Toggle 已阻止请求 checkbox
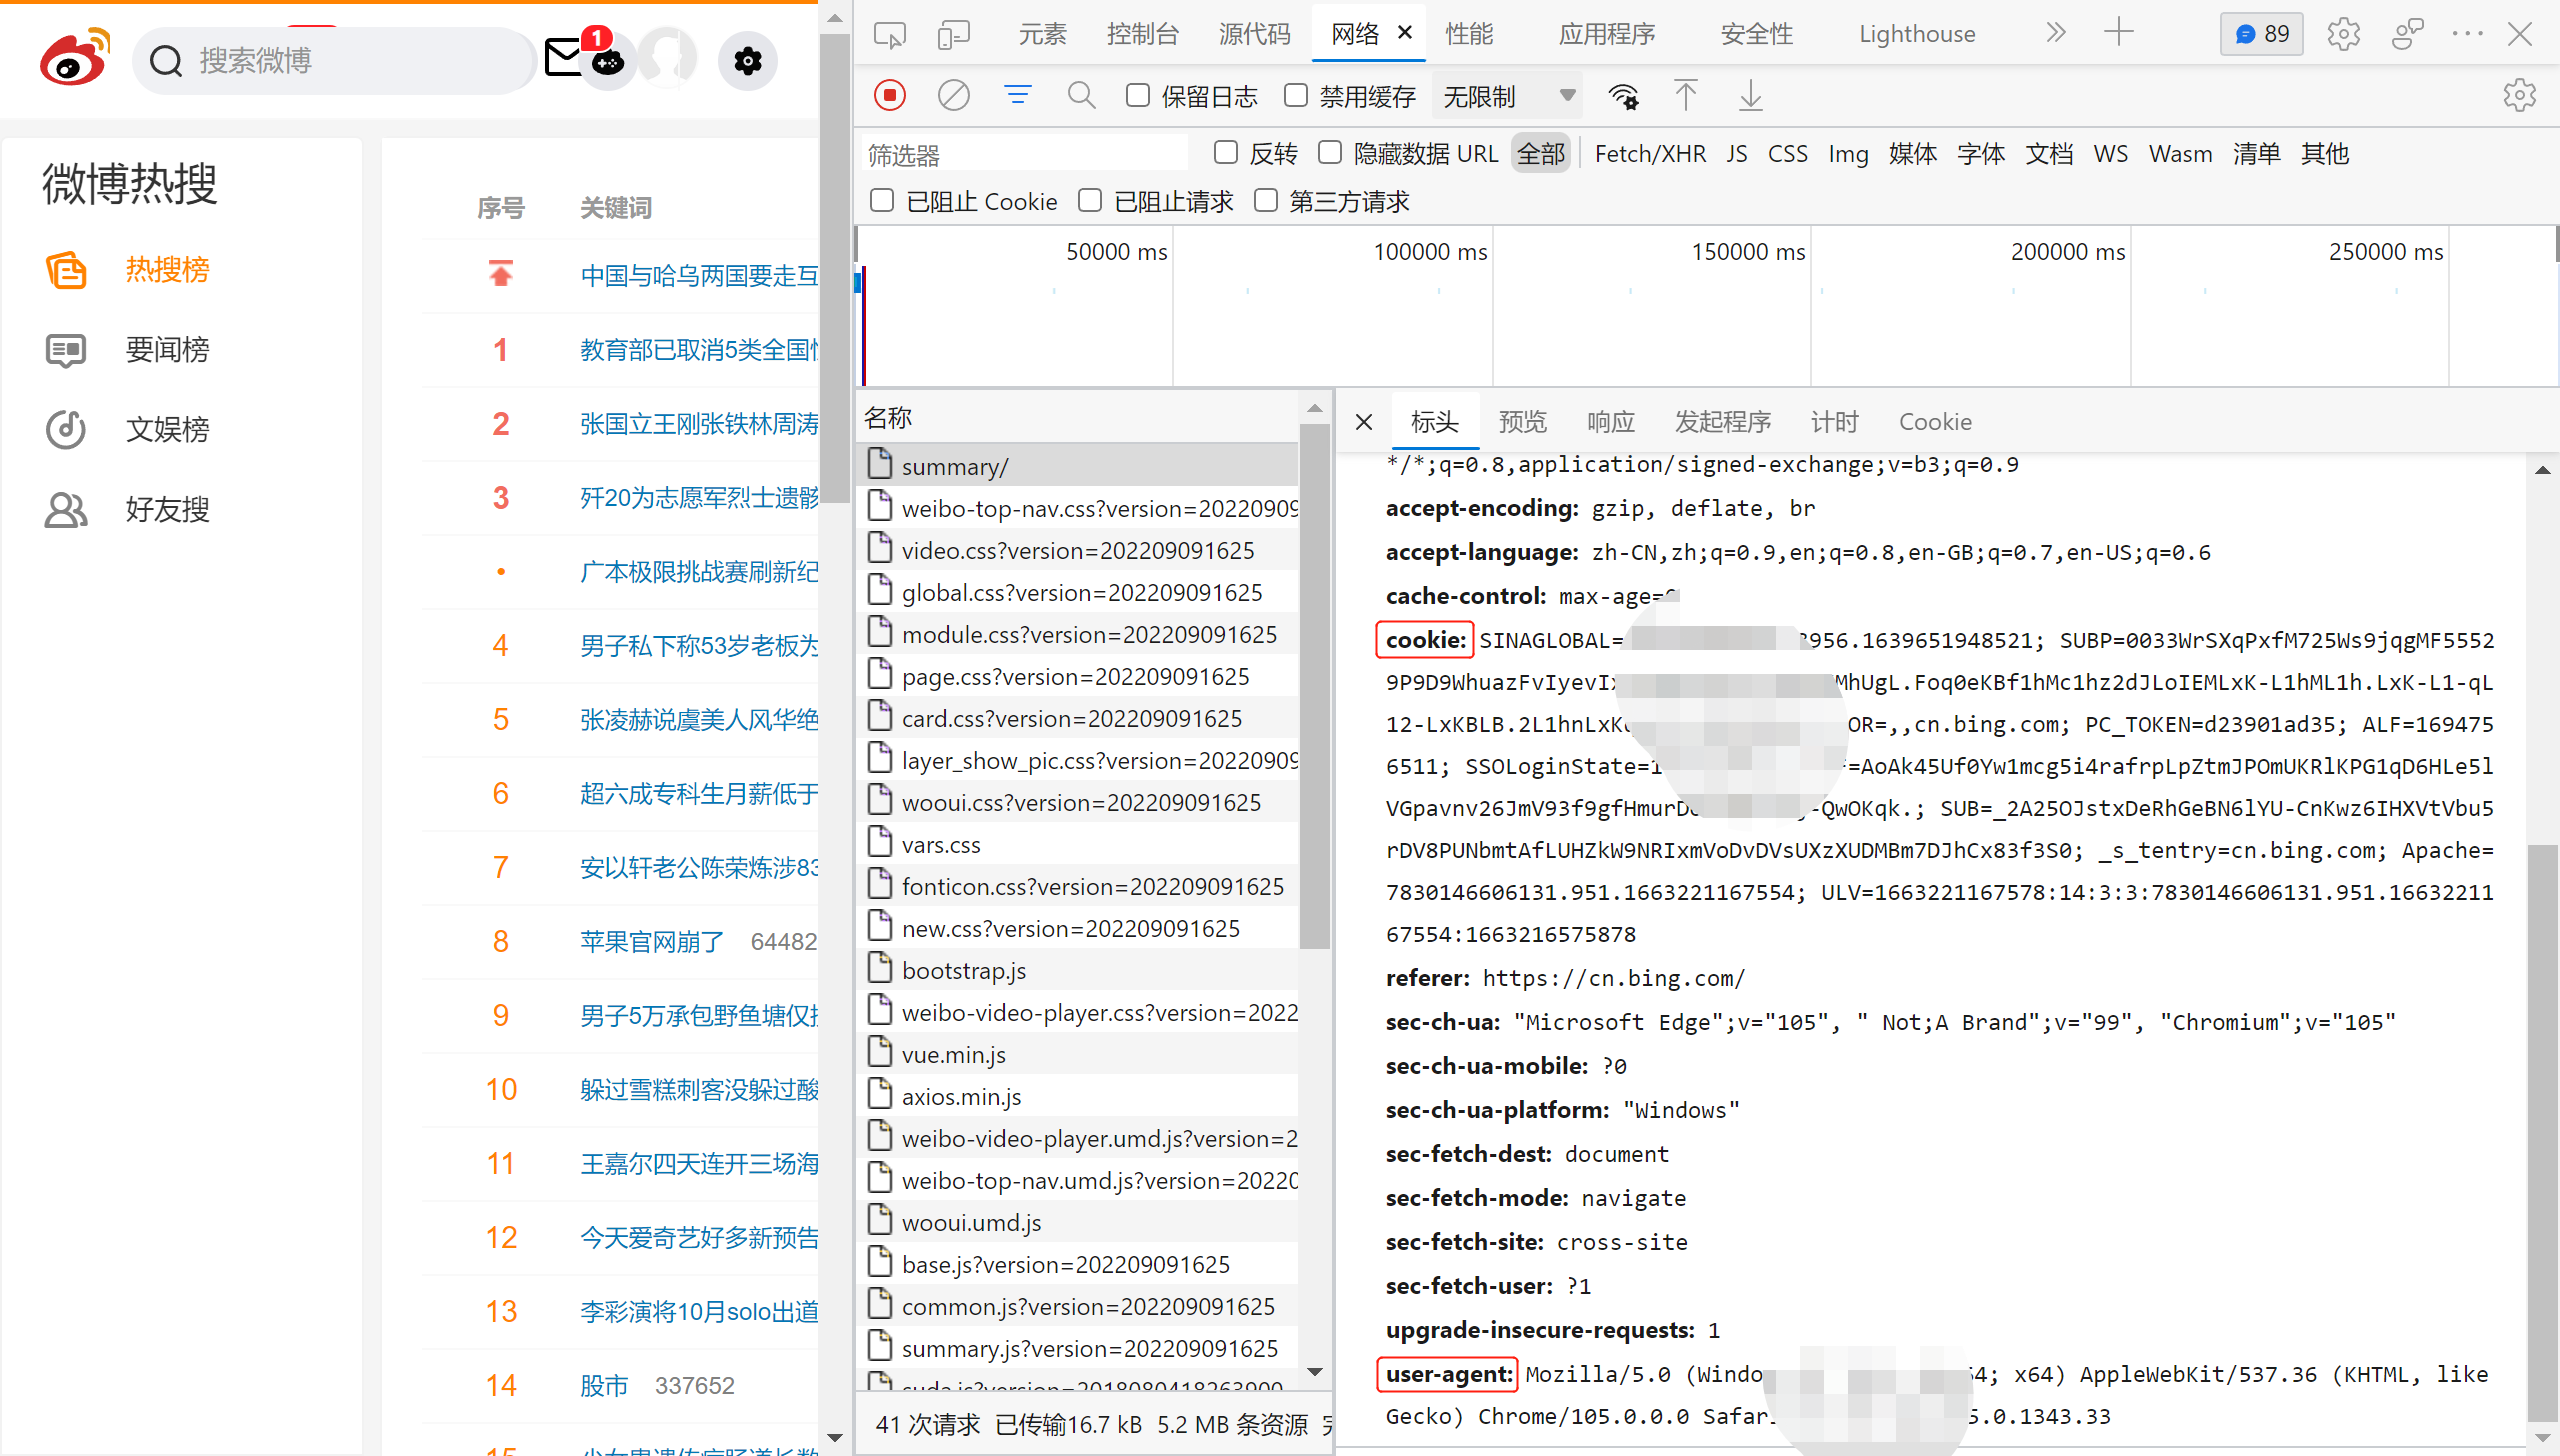 [x=1089, y=201]
